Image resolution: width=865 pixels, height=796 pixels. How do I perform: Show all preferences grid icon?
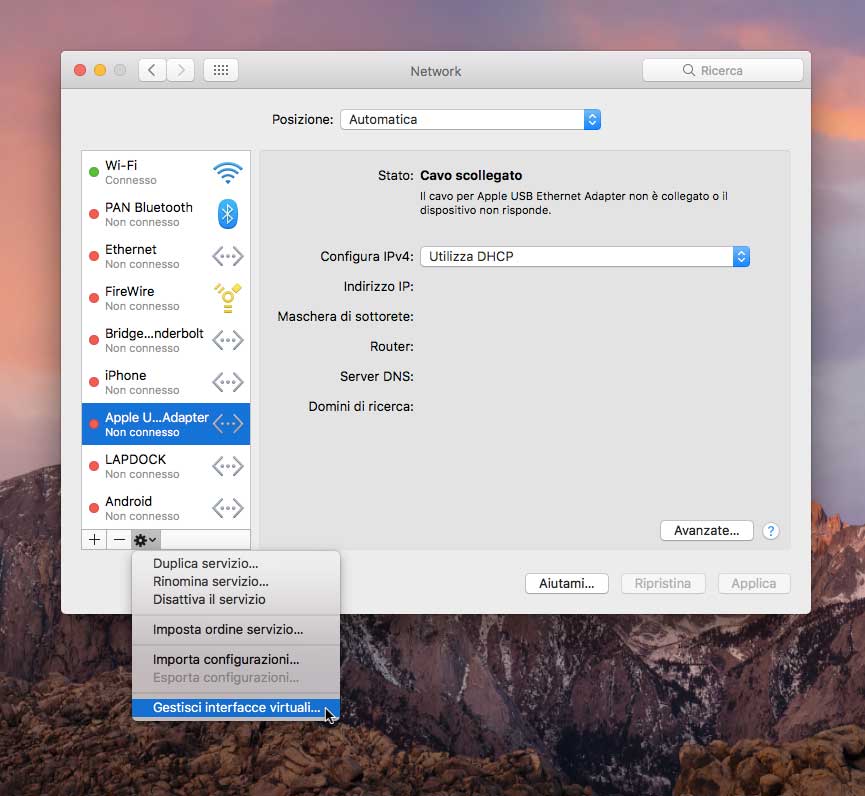(x=221, y=70)
